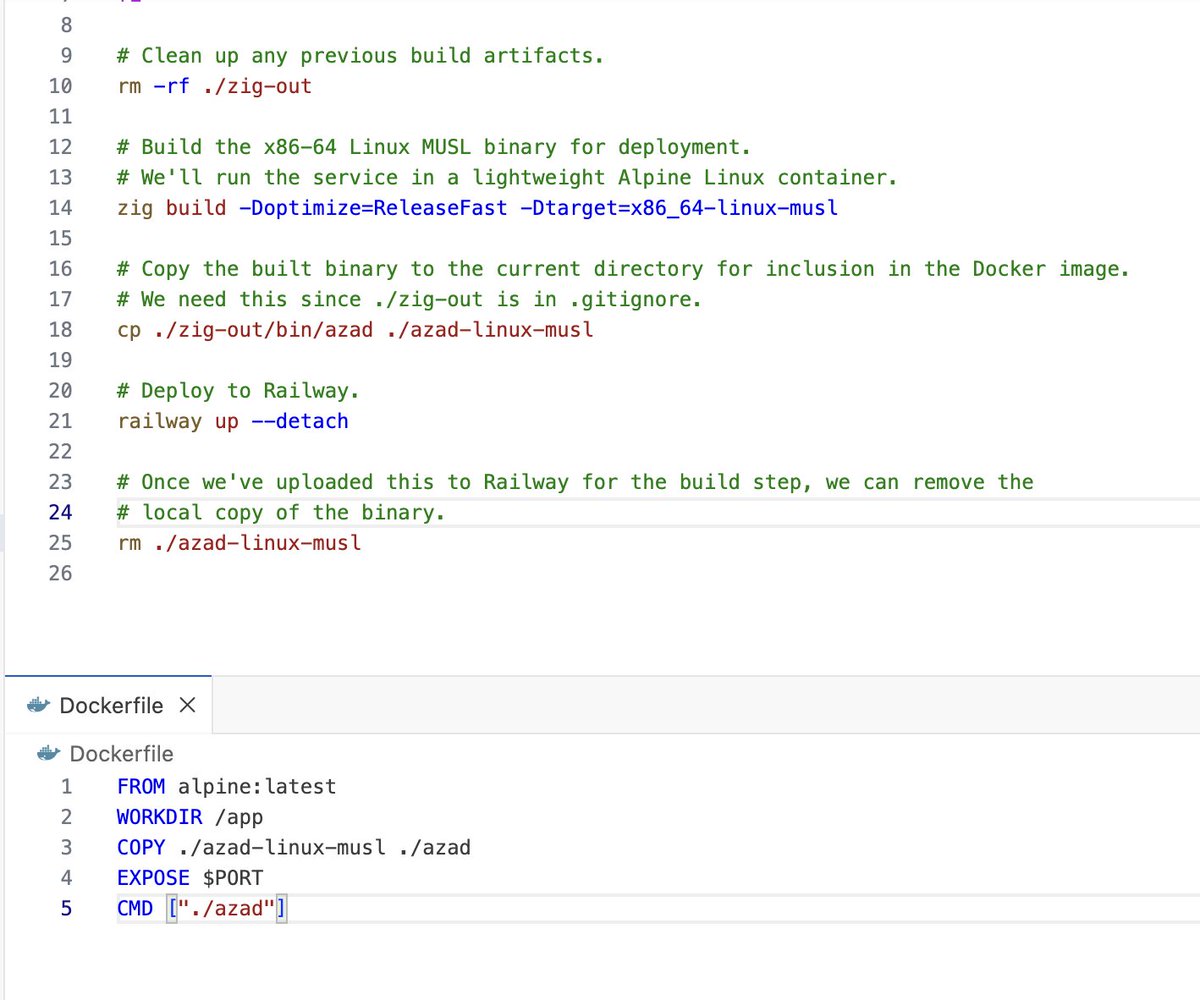This screenshot has height=1000, width=1200.
Task: Click the 'cp ./zig-out/bin/azad' line
Action: tap(355, 329)
